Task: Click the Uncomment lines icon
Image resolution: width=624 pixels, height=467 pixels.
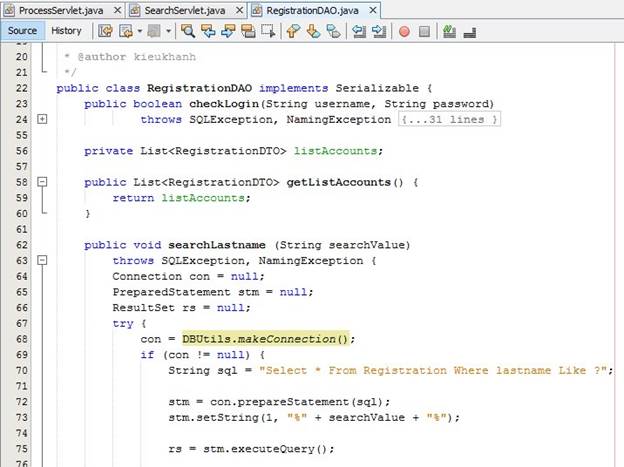Action: tap(470, 32)
